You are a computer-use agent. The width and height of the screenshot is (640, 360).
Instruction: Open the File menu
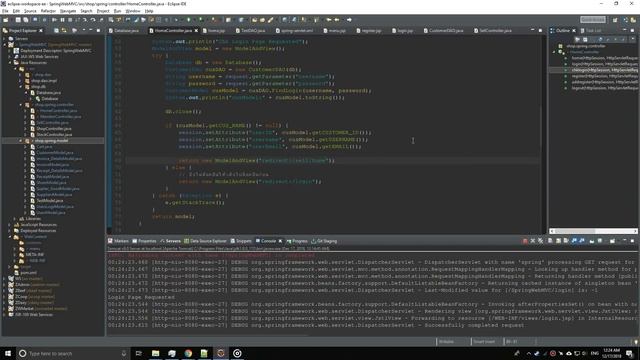(5, 11)
